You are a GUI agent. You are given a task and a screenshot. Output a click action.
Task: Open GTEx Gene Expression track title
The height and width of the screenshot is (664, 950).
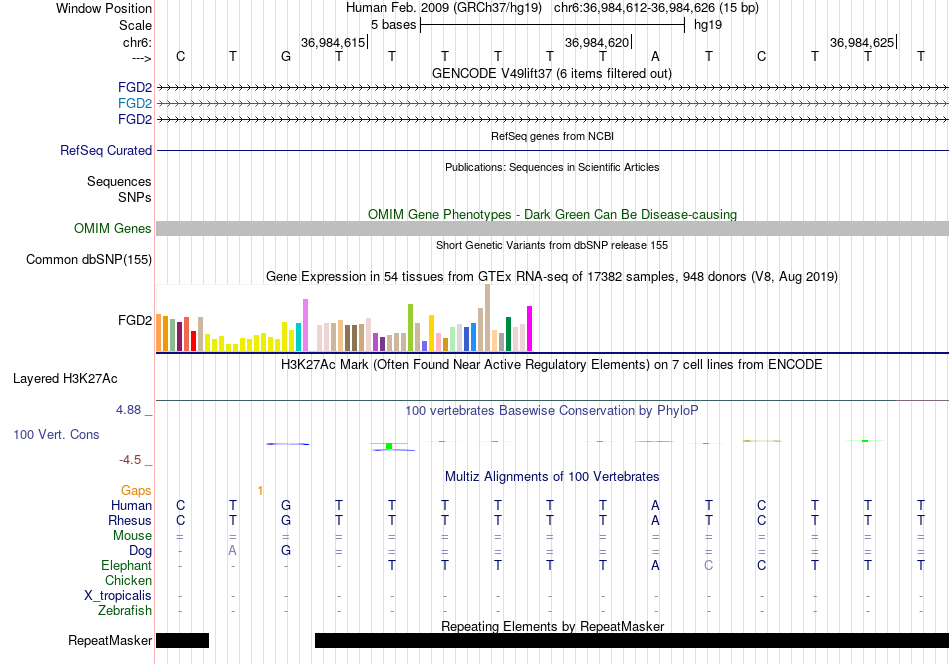pyautogui.click(x=552, y=277)
